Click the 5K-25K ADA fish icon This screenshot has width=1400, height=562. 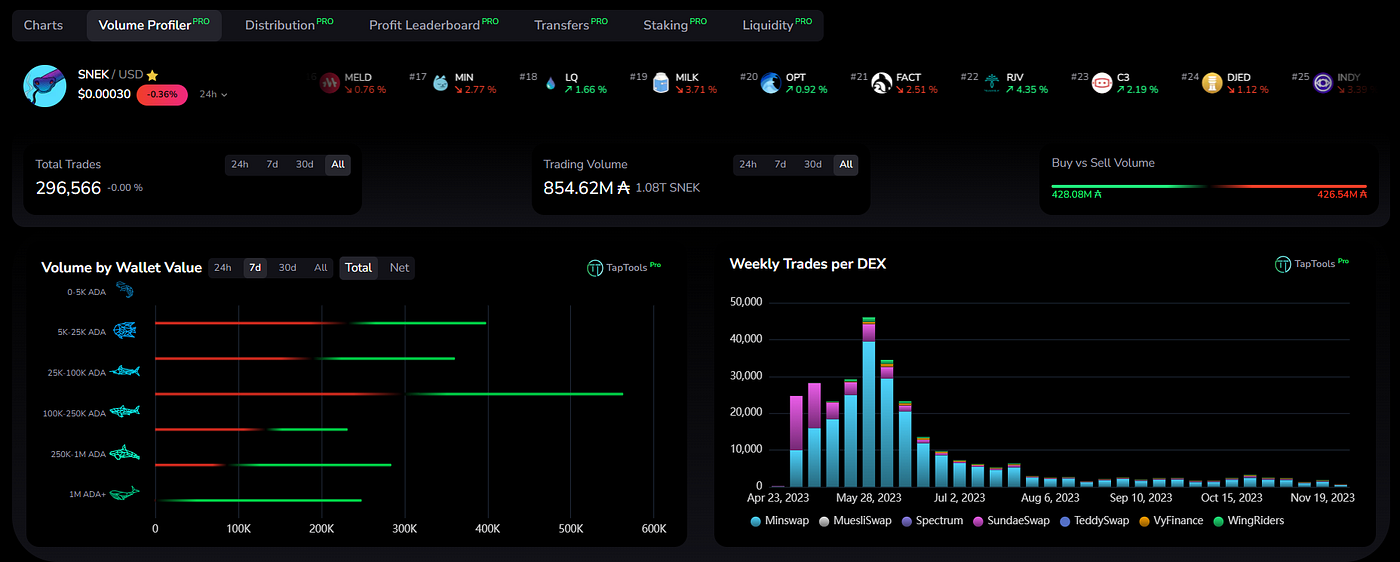tap(125, 330)
